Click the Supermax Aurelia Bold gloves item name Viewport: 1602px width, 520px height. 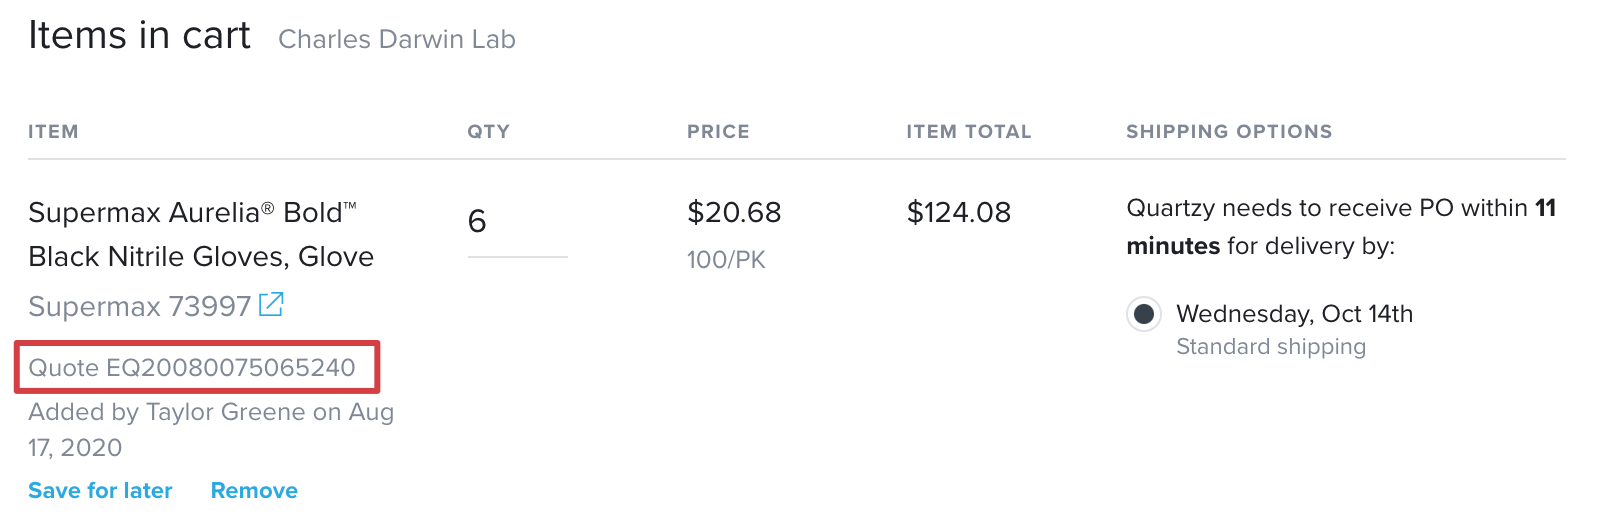[201, 234]
